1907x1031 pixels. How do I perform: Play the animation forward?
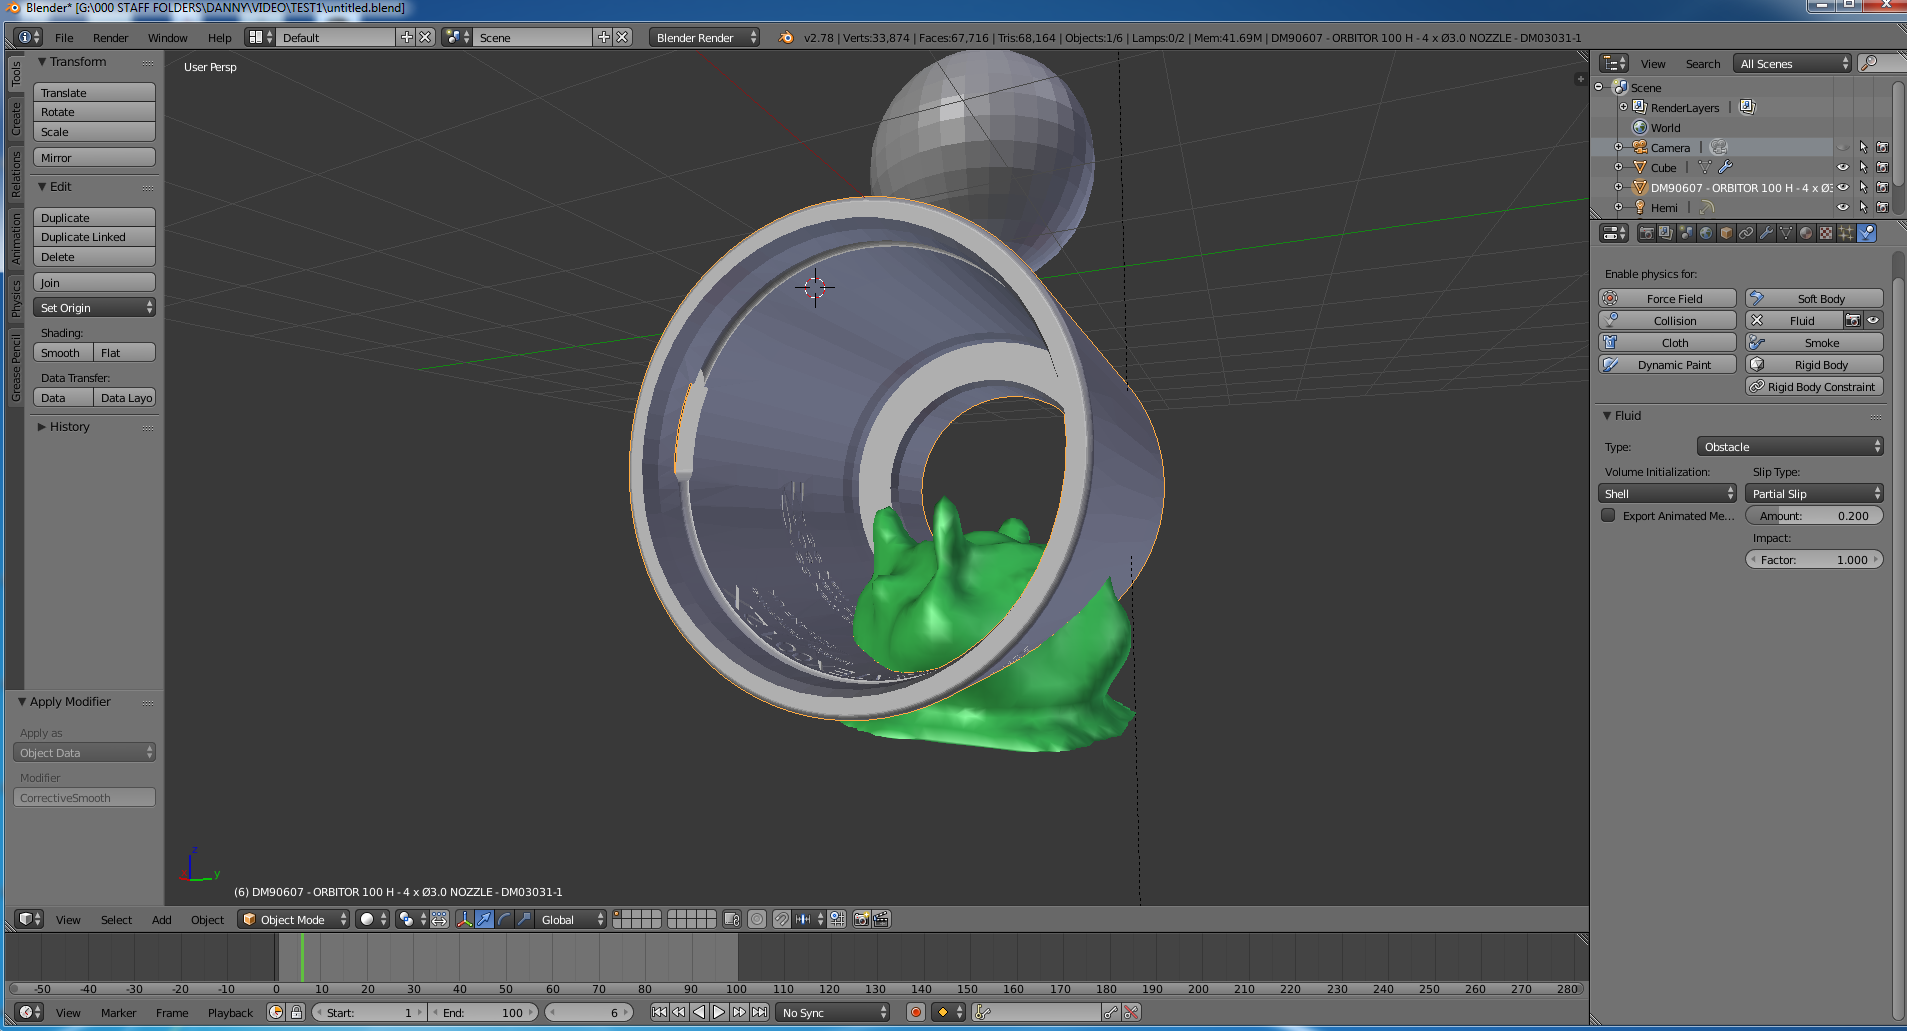coord(719,1012)
